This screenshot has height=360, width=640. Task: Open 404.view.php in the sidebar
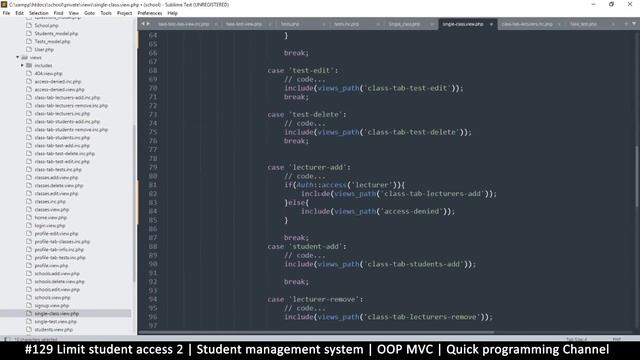[x=48, y=73]
